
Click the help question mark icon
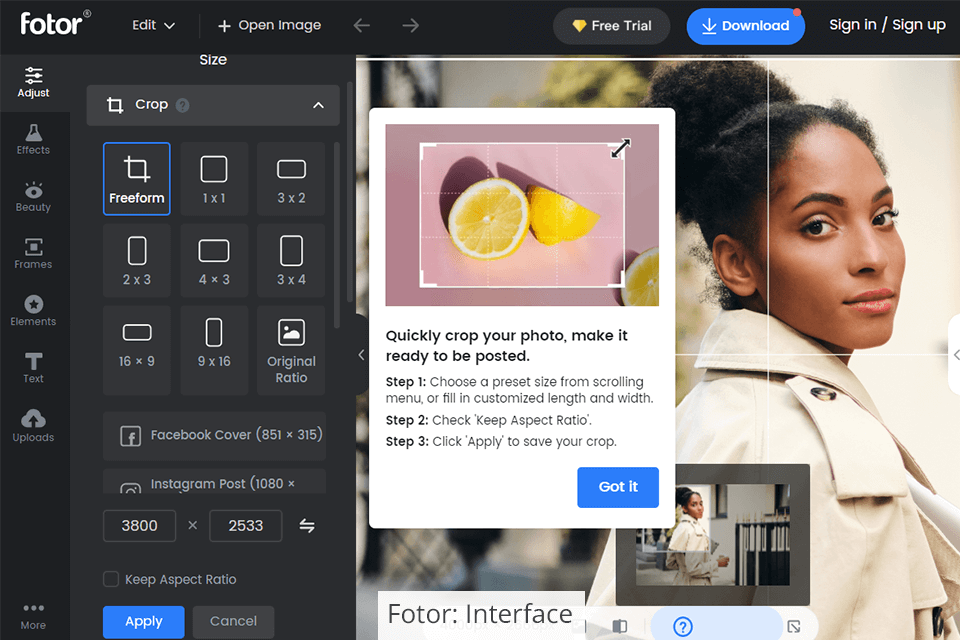click(x=683, y=626)
